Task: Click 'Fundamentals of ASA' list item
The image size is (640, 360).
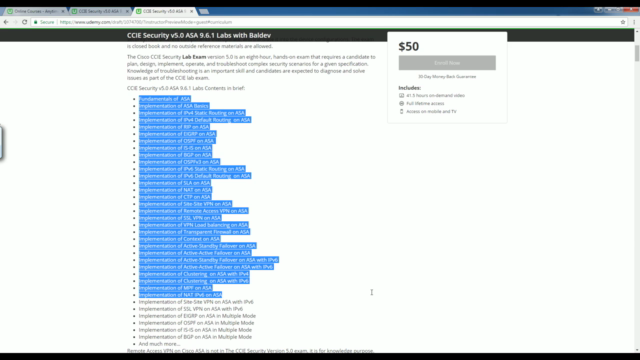Action: pos(164,99)
